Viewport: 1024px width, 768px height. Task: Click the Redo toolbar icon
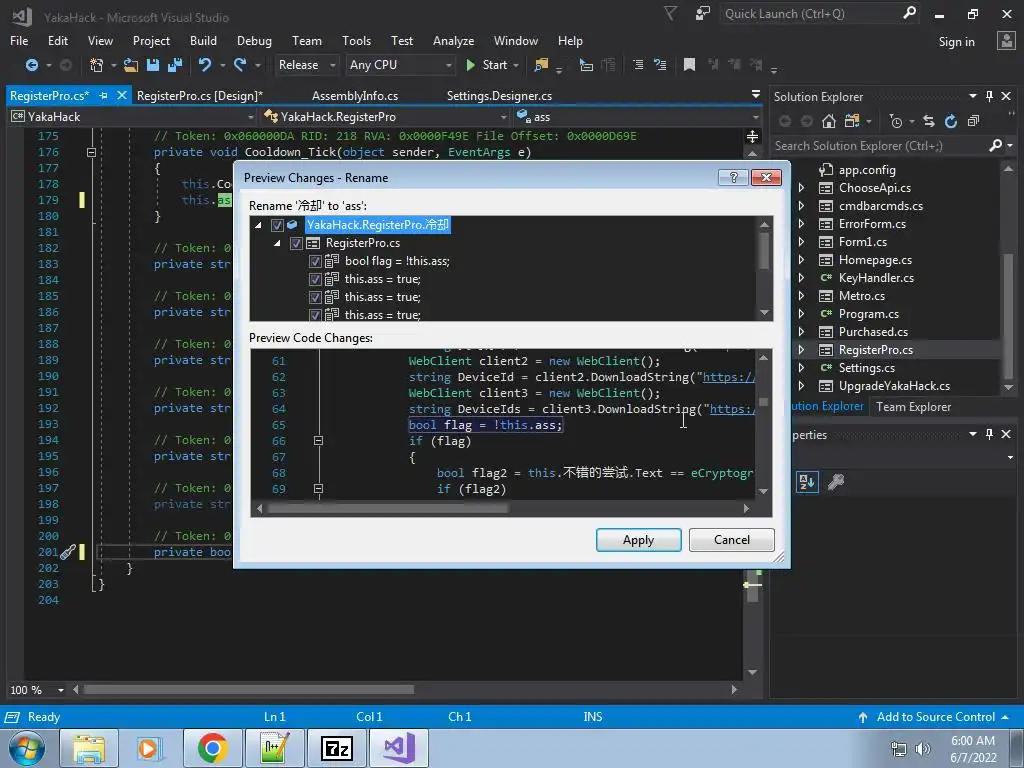tap(240, 65)
